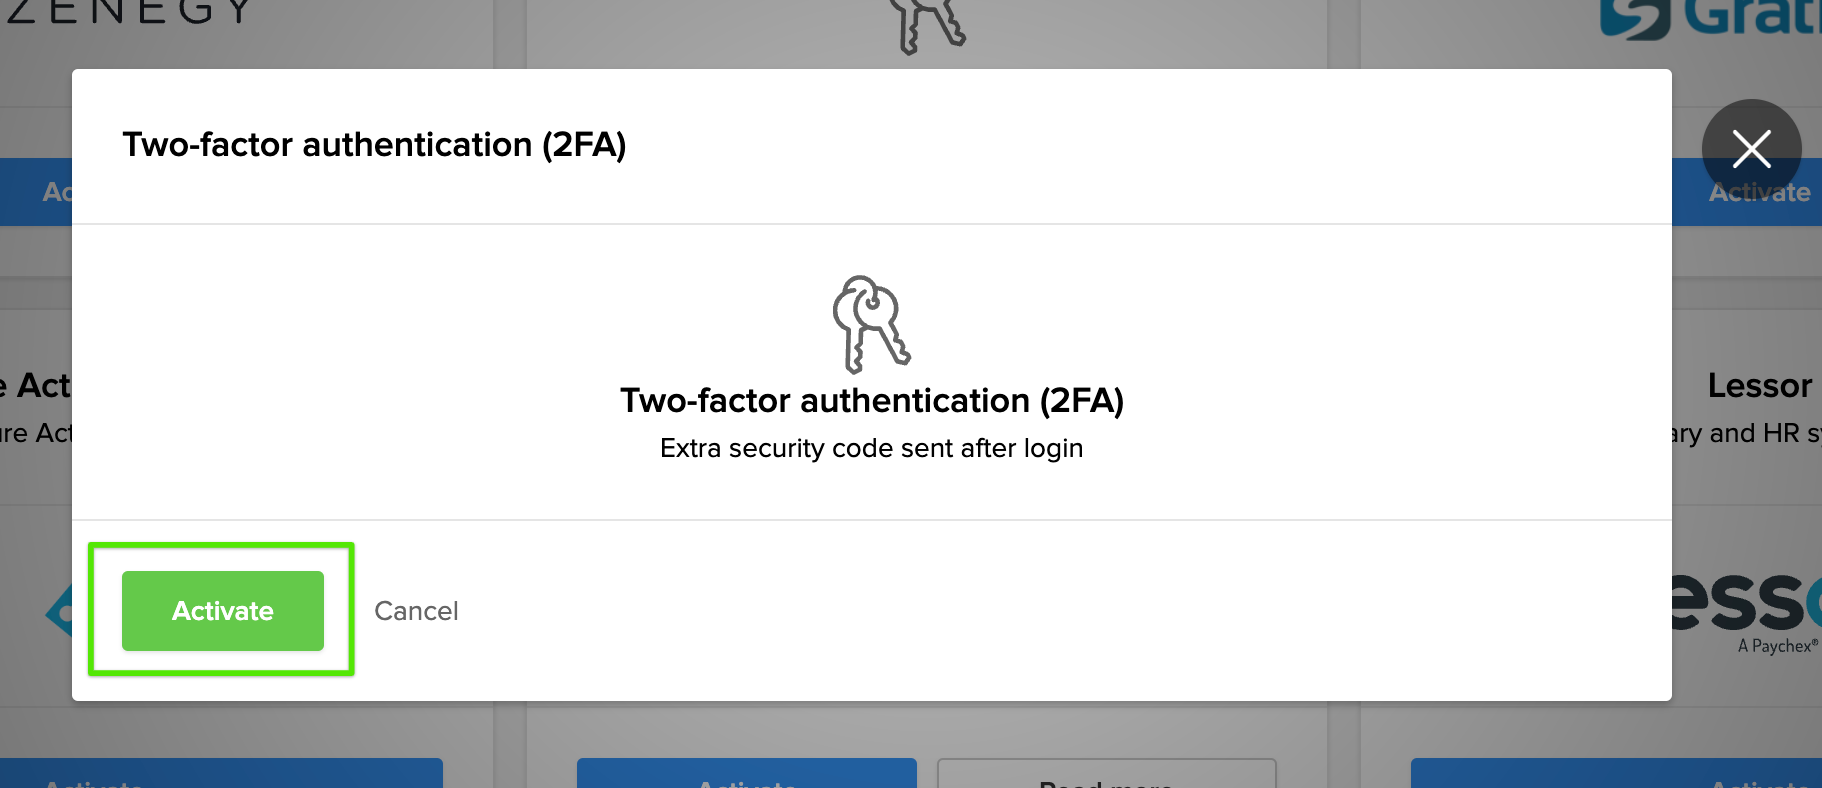
Task: Cancel the two-factor authentication dialog
Action: (x=416, y=611)
